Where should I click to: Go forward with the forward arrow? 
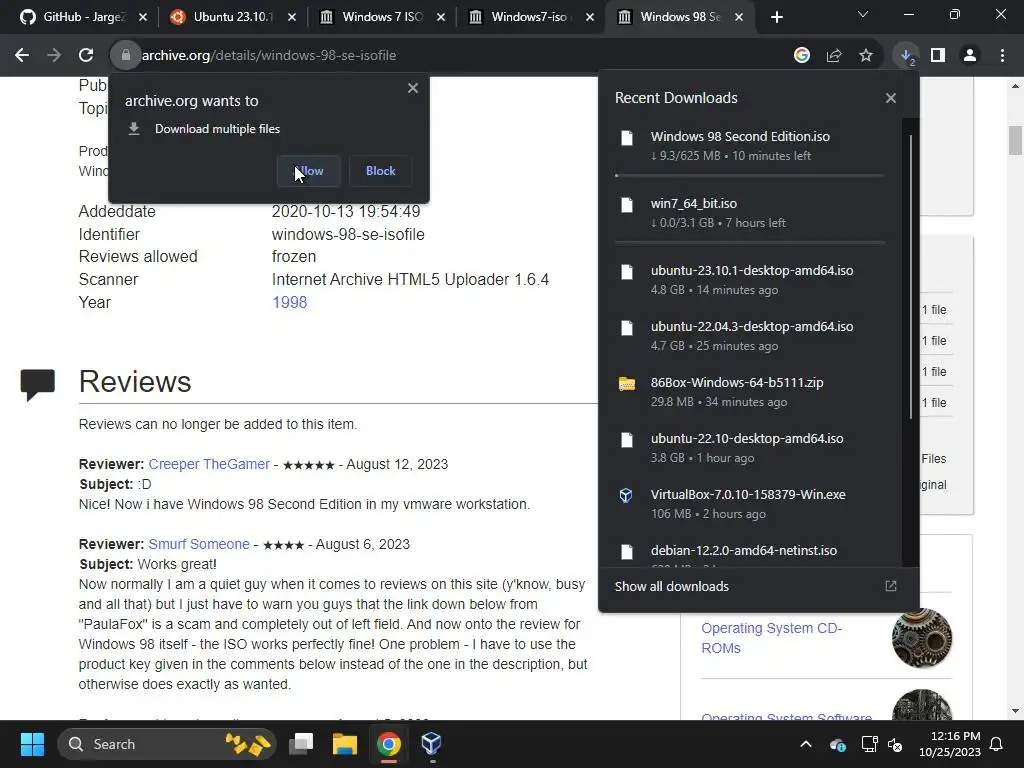(54, 56)
